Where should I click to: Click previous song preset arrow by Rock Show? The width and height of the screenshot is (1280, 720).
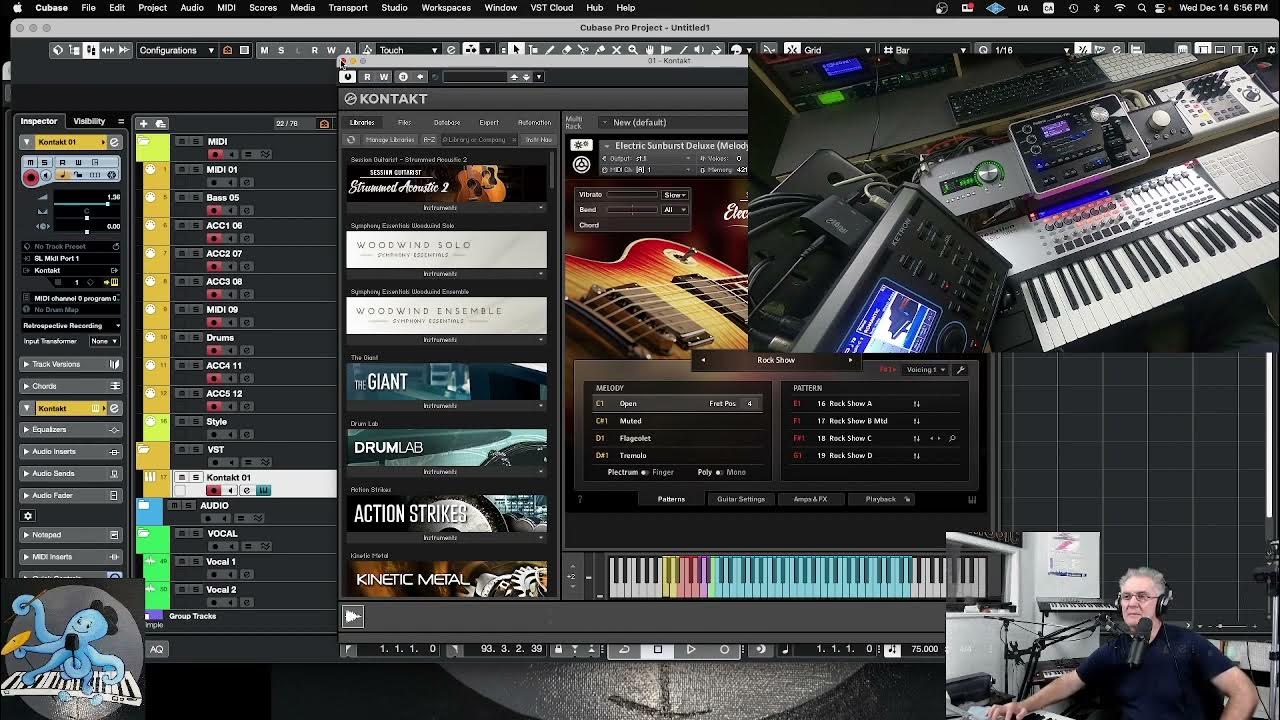coord(703,360)
